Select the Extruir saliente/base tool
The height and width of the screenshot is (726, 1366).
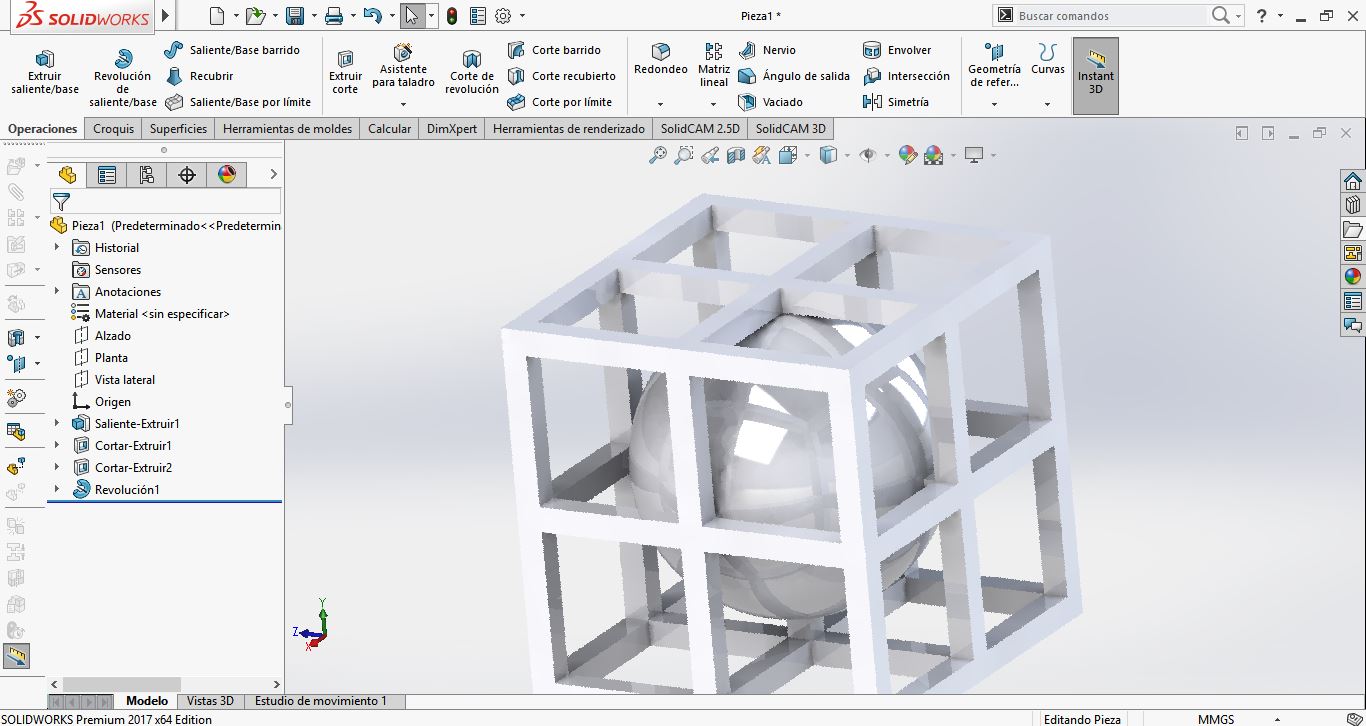[x=44, y=72]
